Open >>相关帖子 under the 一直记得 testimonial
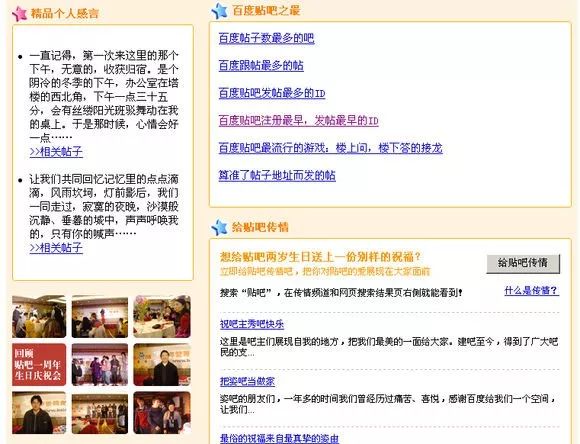This screenshot has height=444, width=580. pyautogui.click(x=56, y=152)
